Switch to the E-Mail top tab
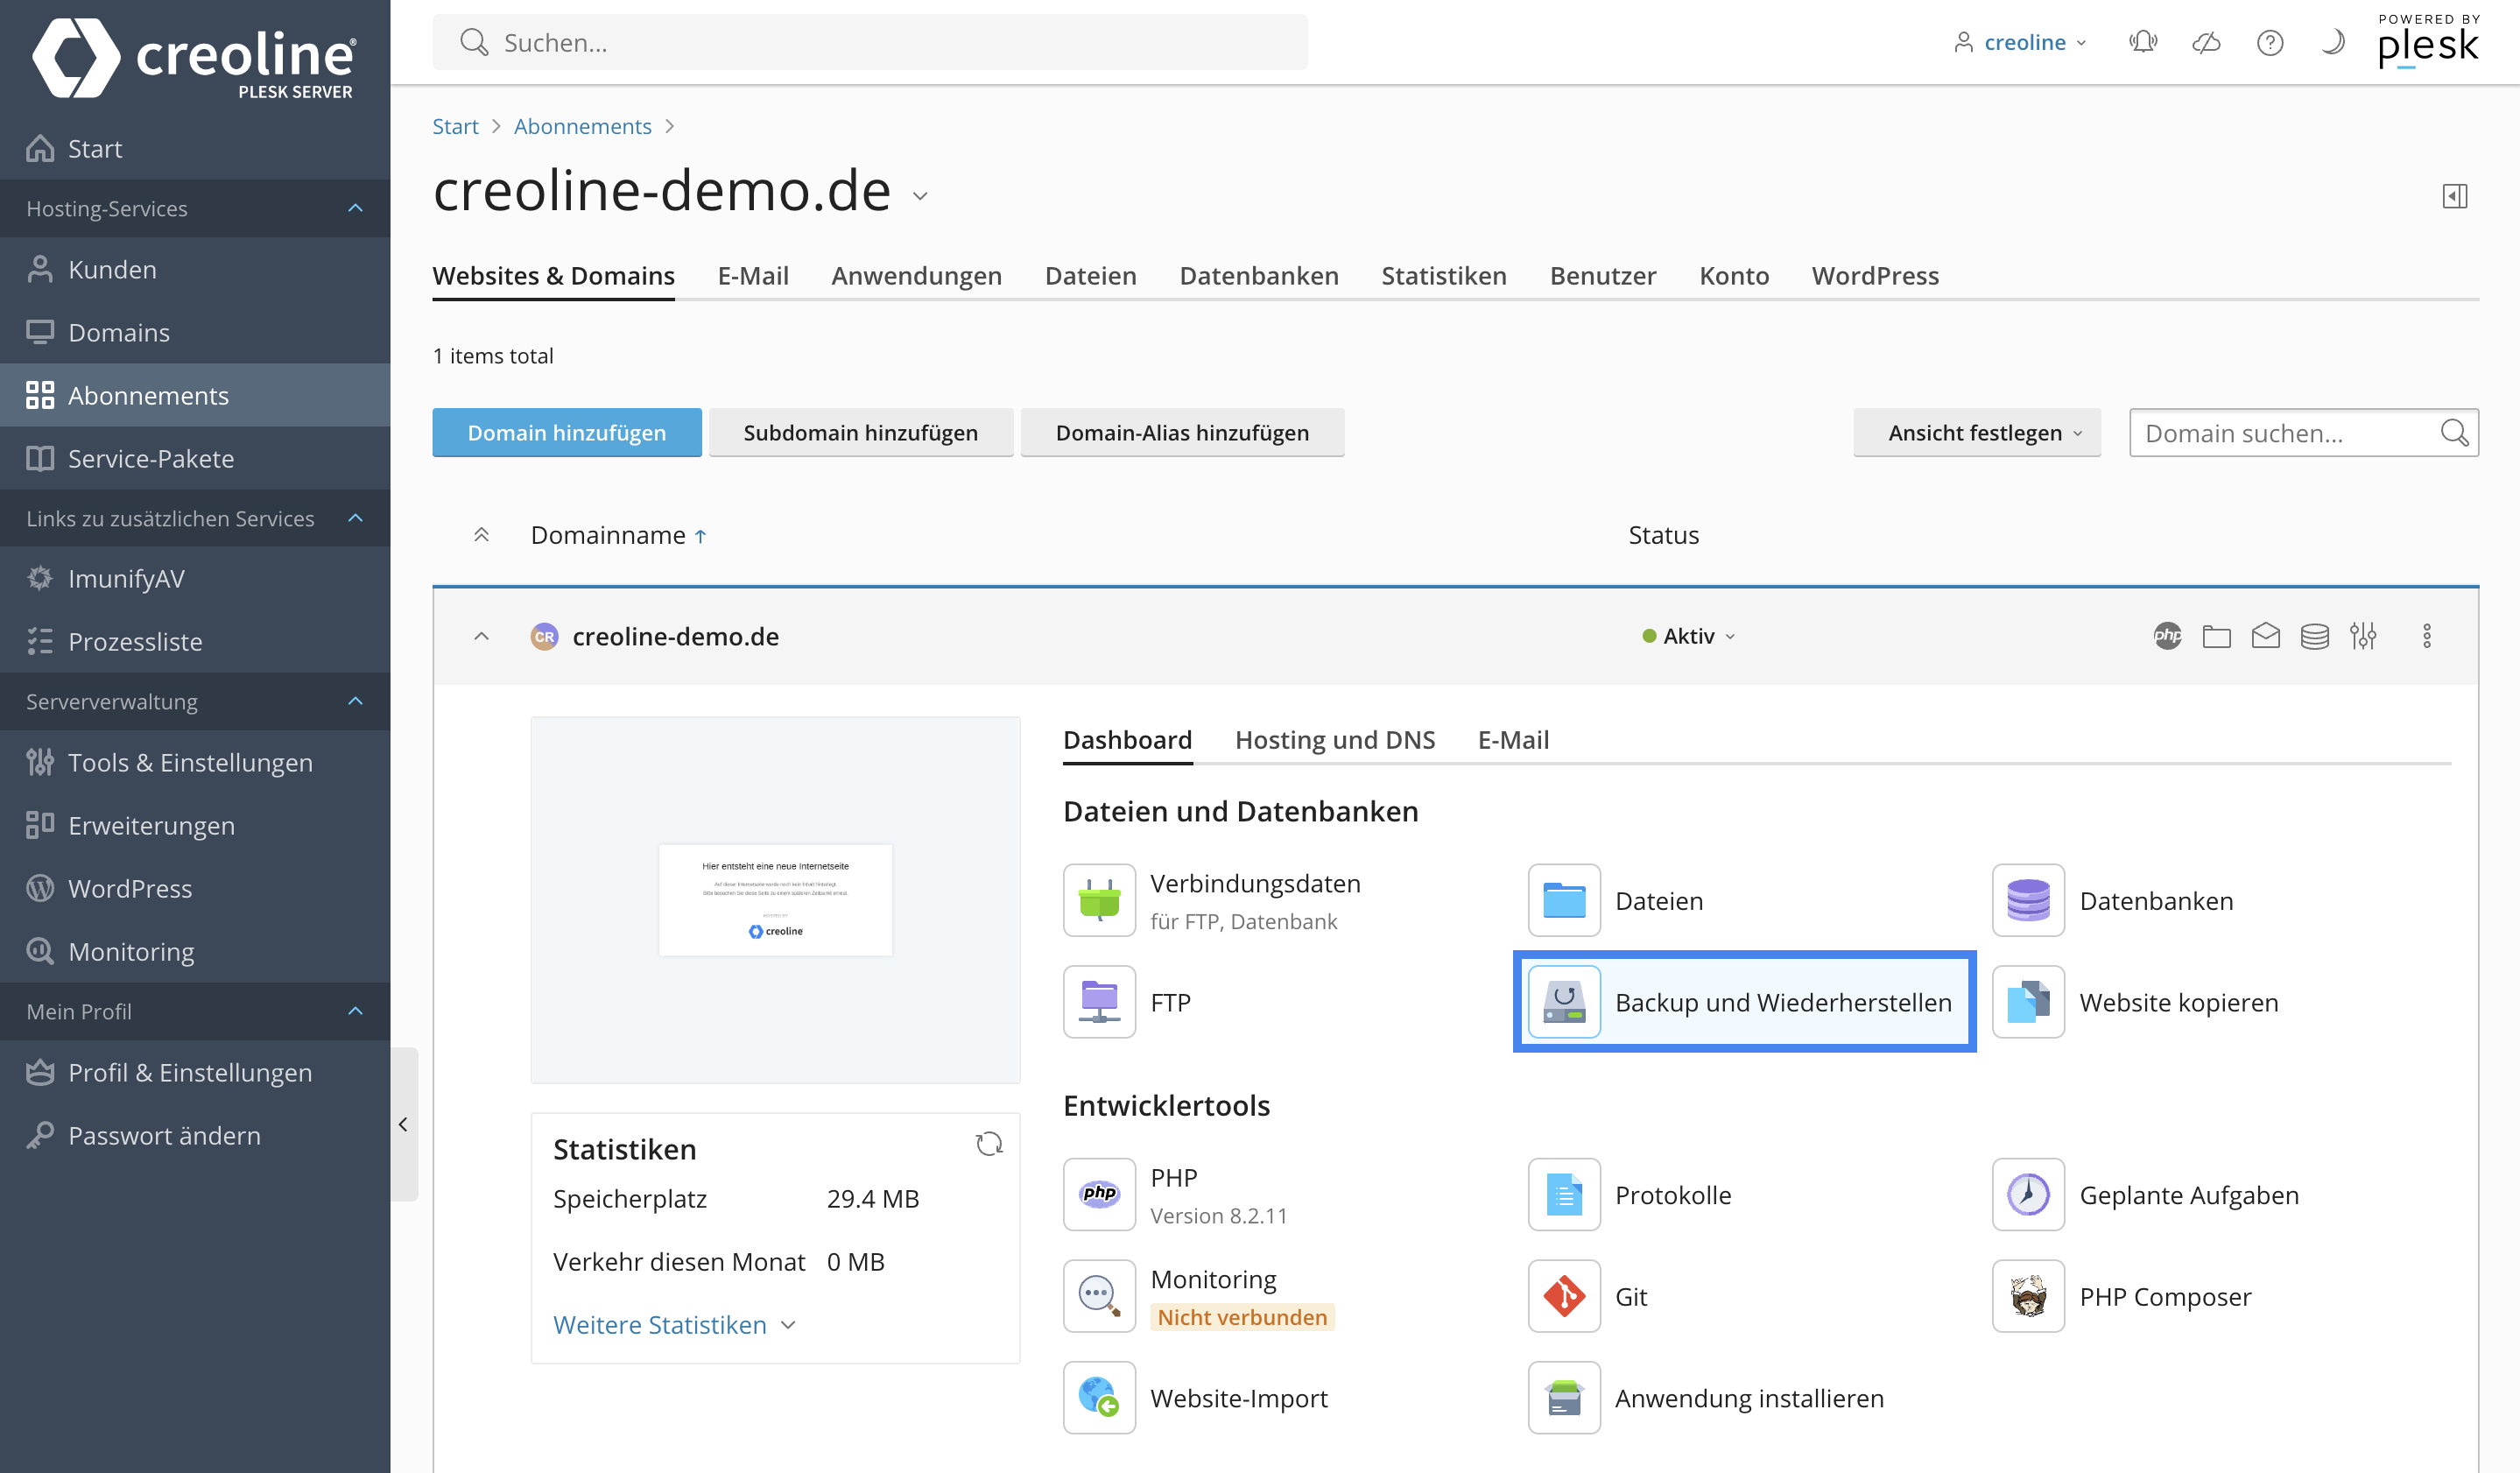 point(753,275)
